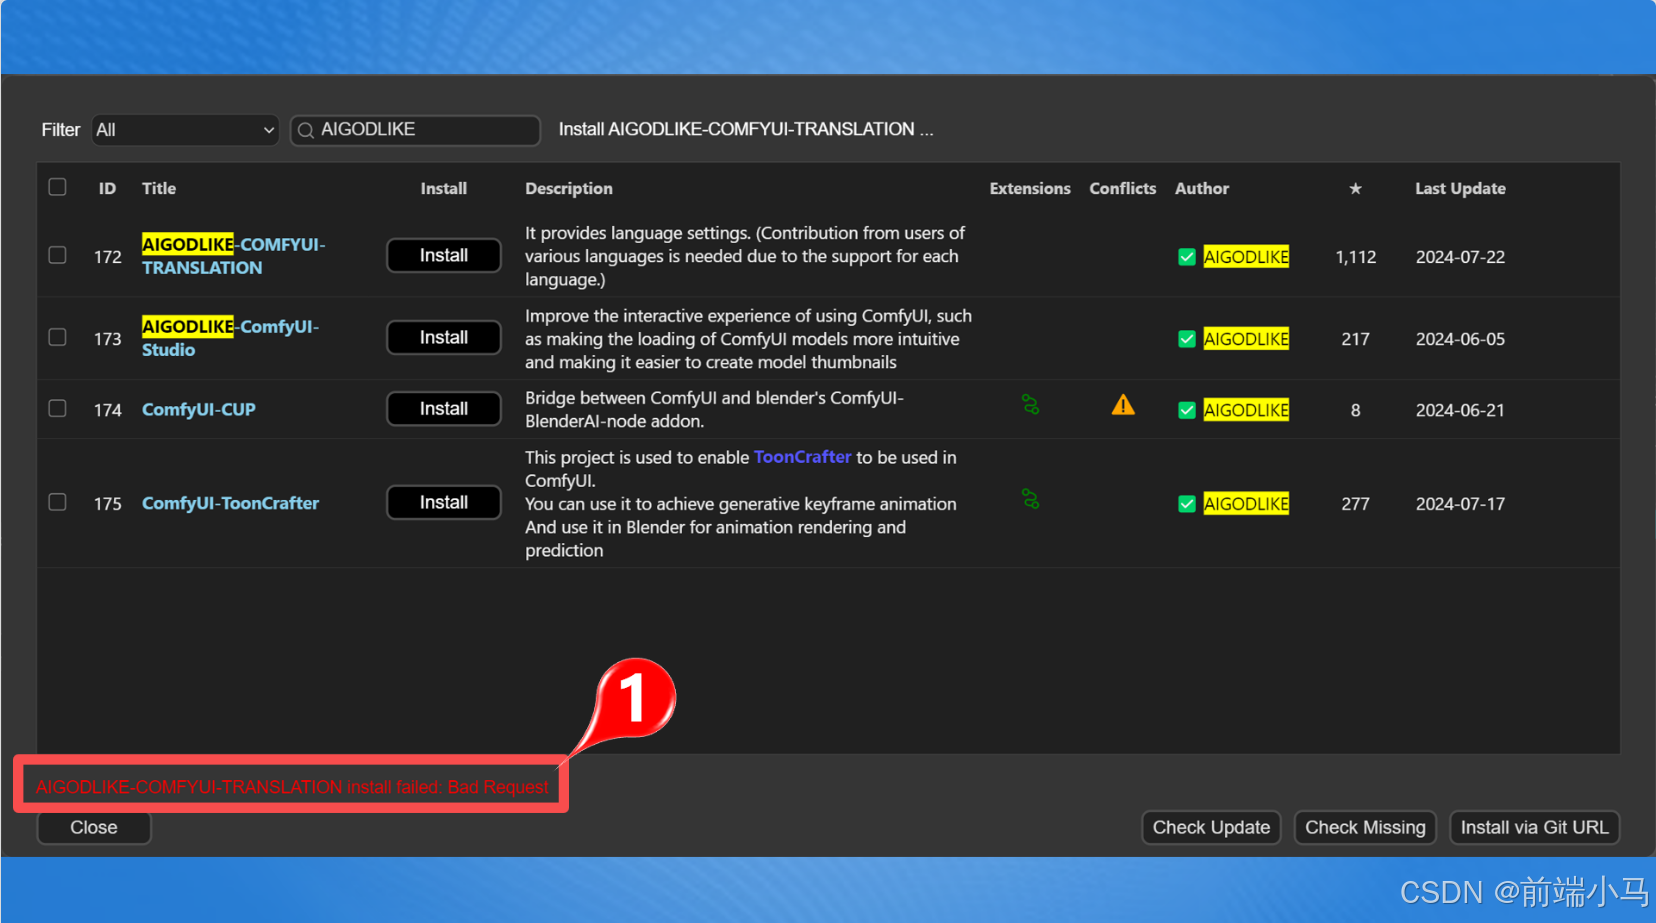Sort by the Title column header
This screenshot has width=1656, height=923.
(x=159, y=189)
